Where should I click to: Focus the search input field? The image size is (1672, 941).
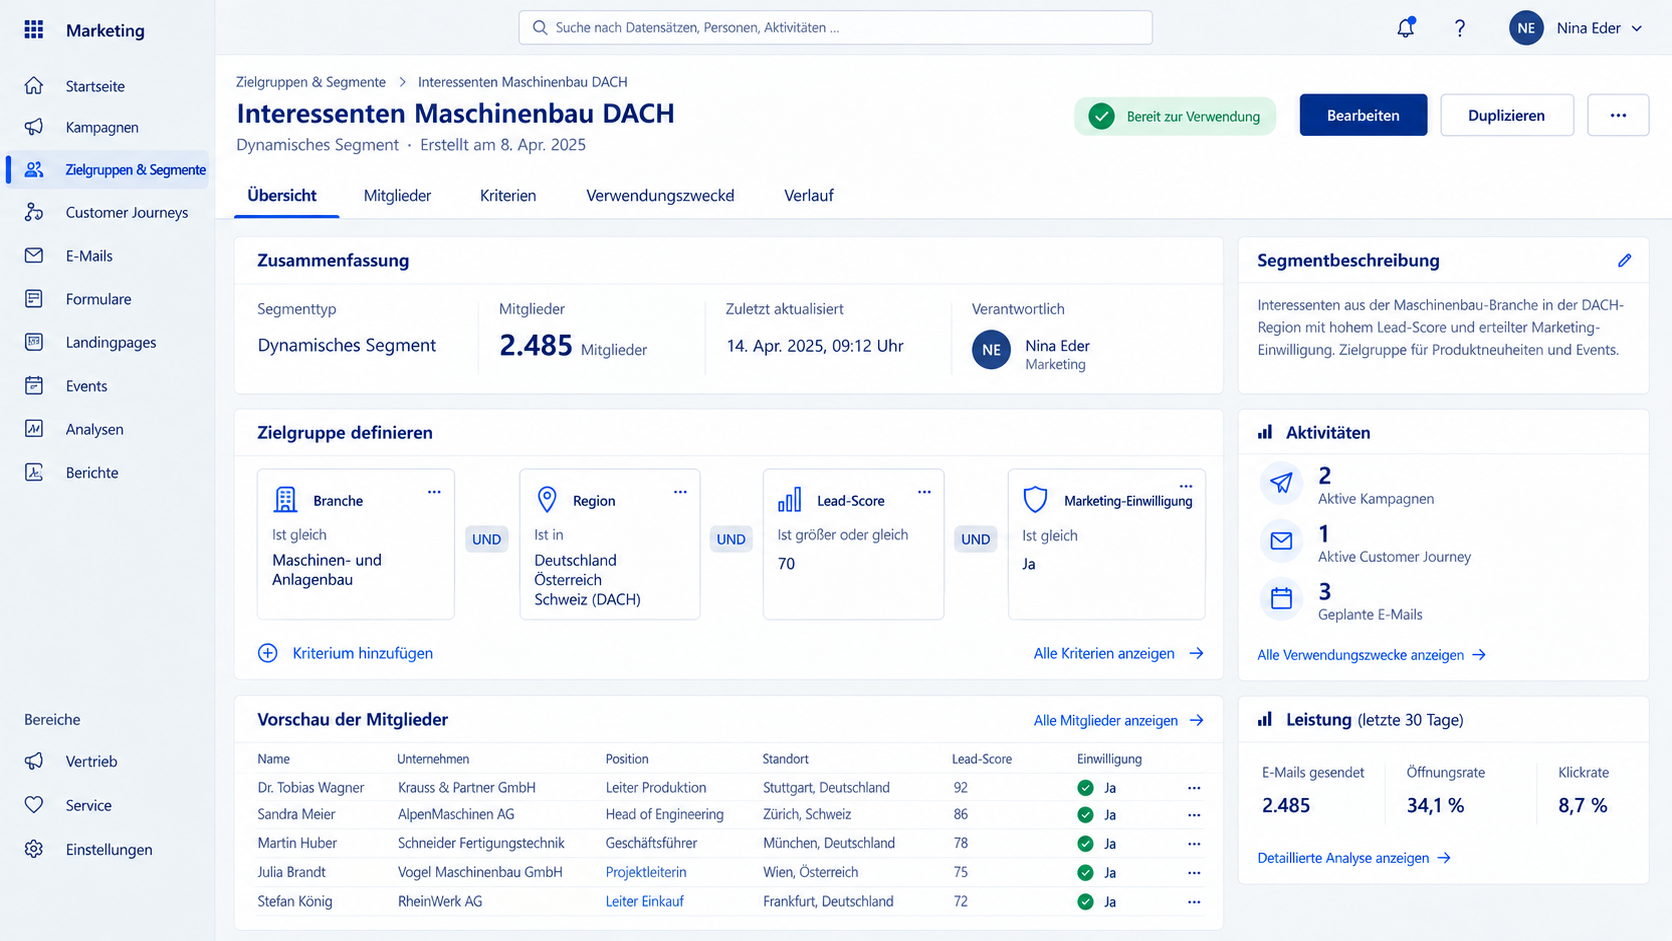click(x=835, y=28)
